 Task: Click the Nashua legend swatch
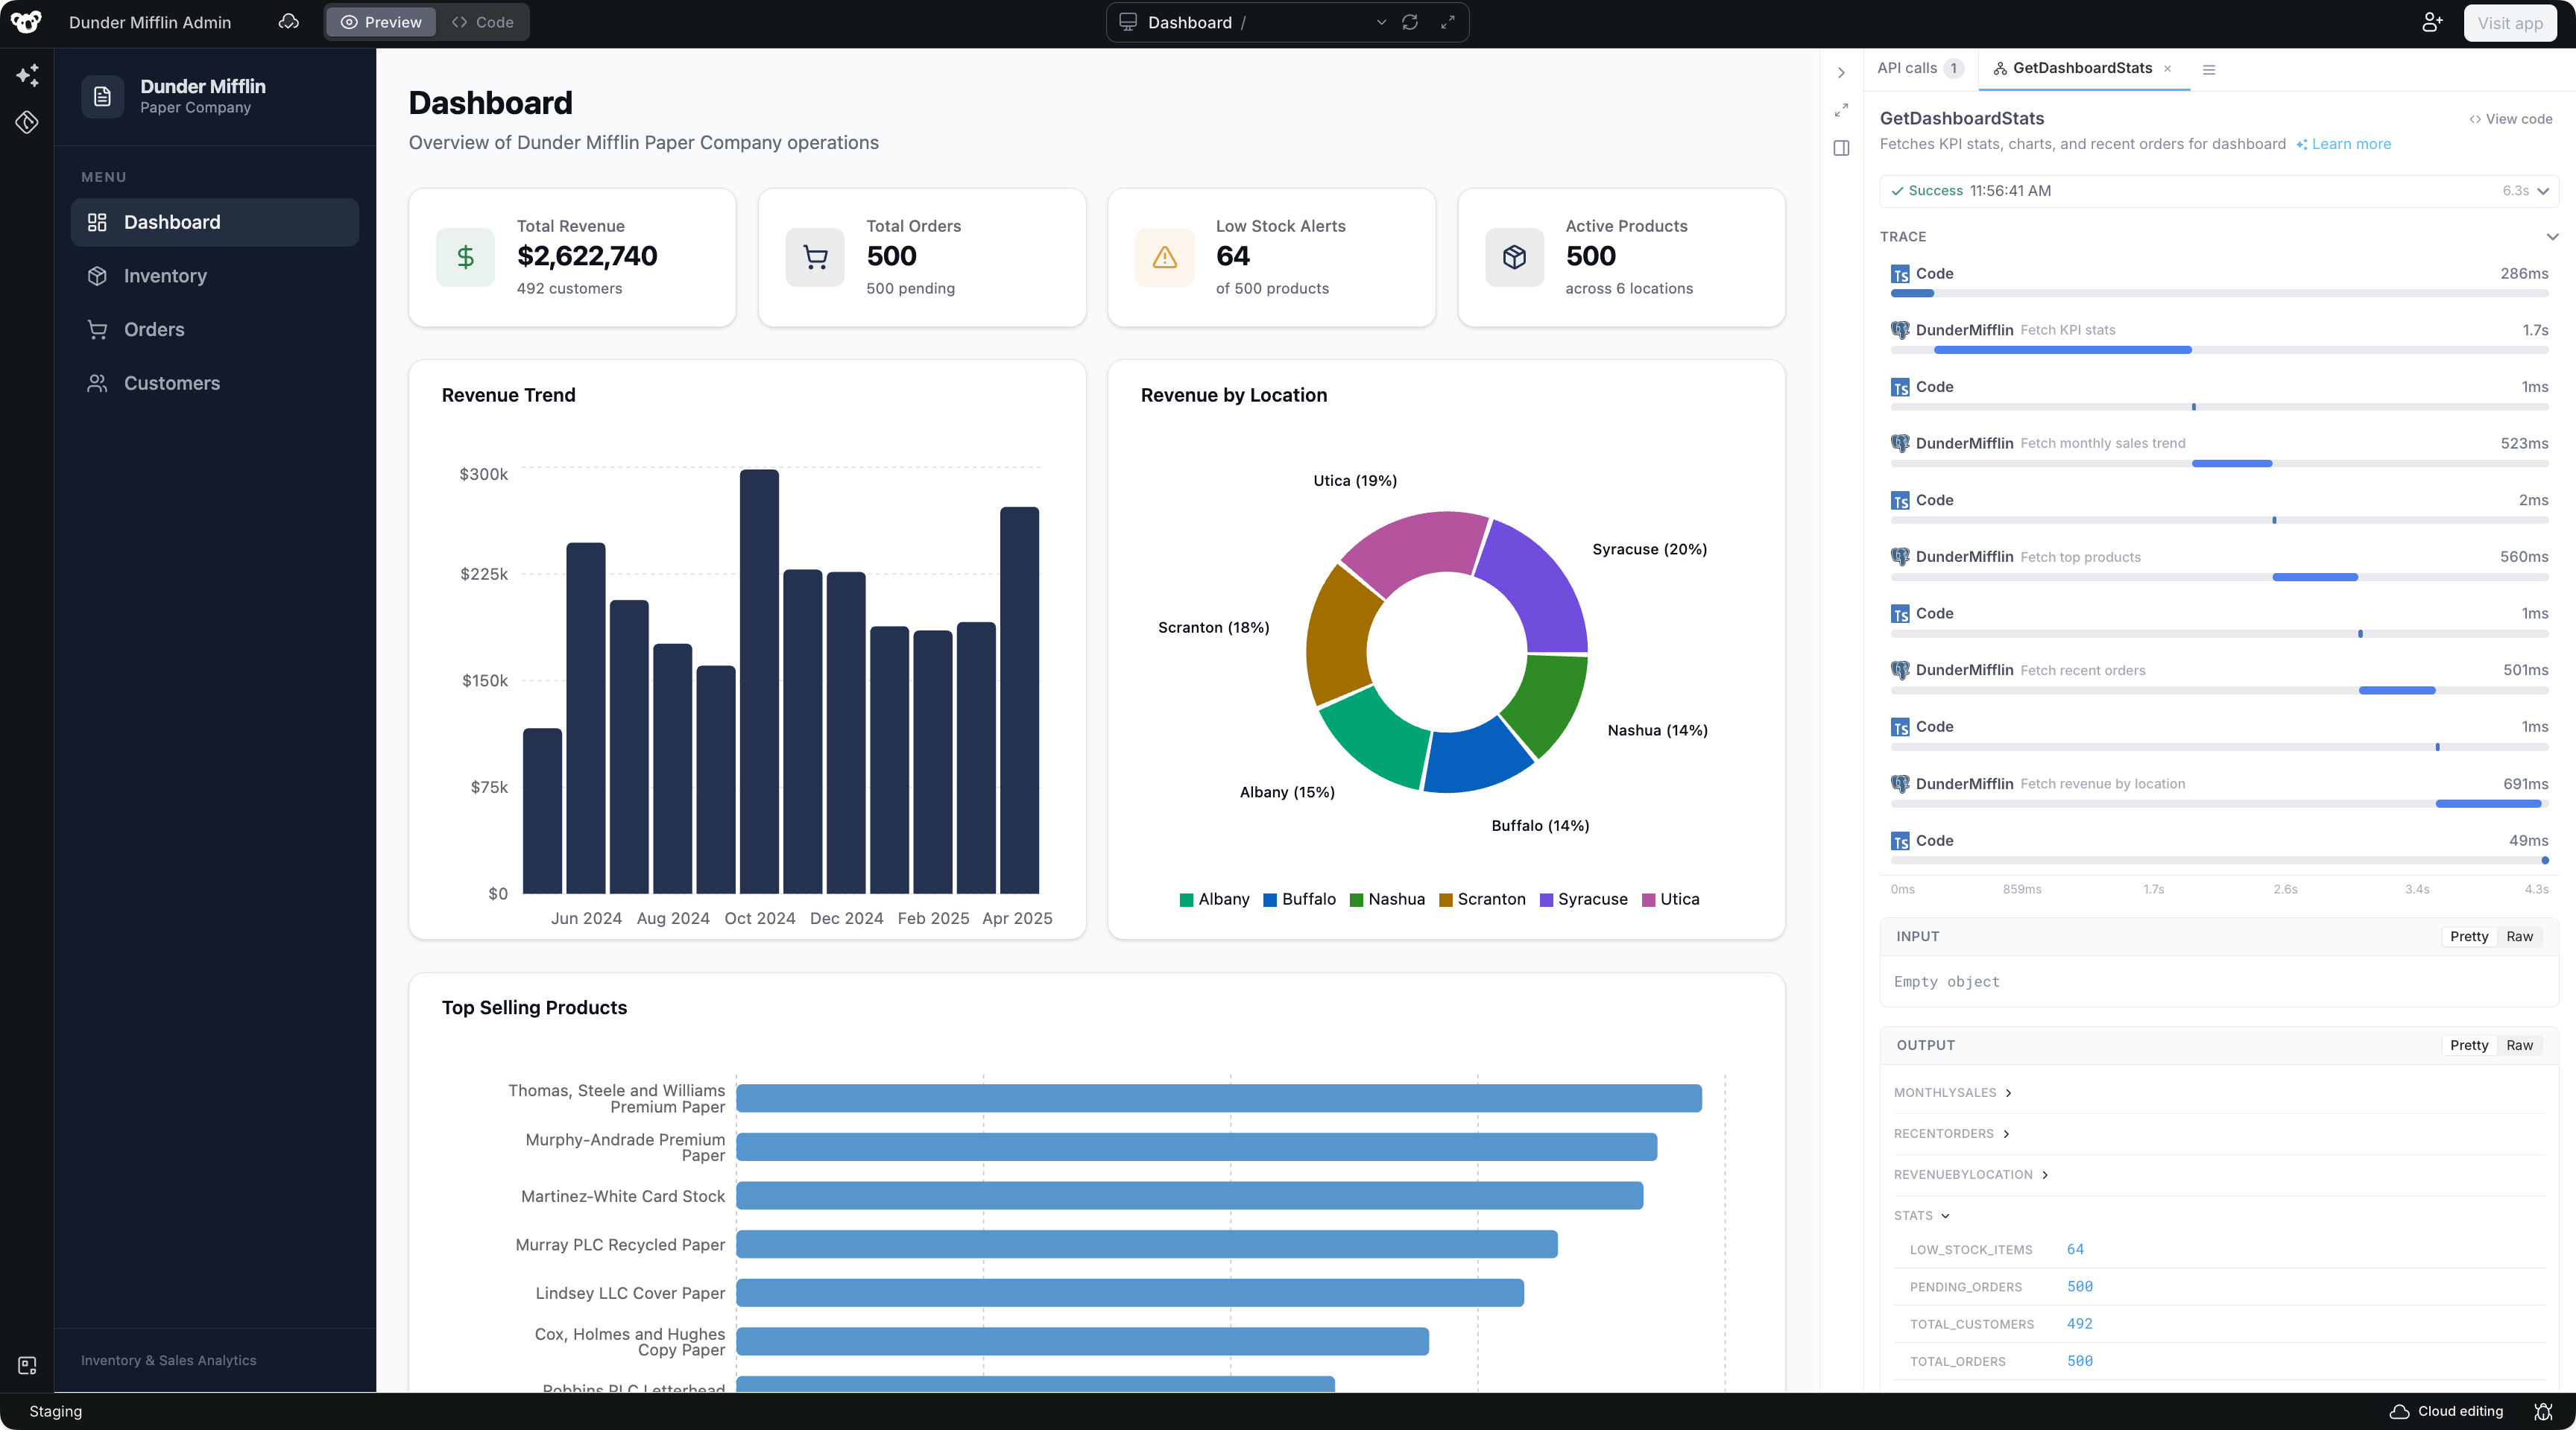pos(1357,900)
